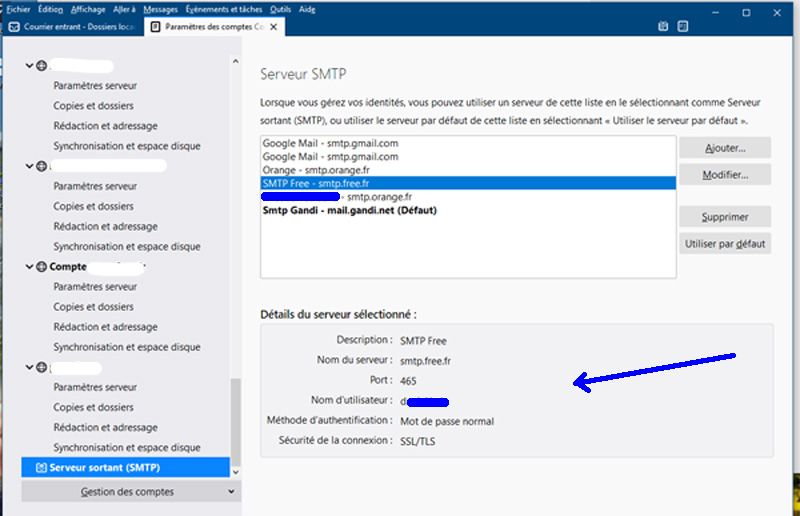Viewport: 800px width, 516px height.
Task: Collapse the topmost account in the tree
Action: 29,66
